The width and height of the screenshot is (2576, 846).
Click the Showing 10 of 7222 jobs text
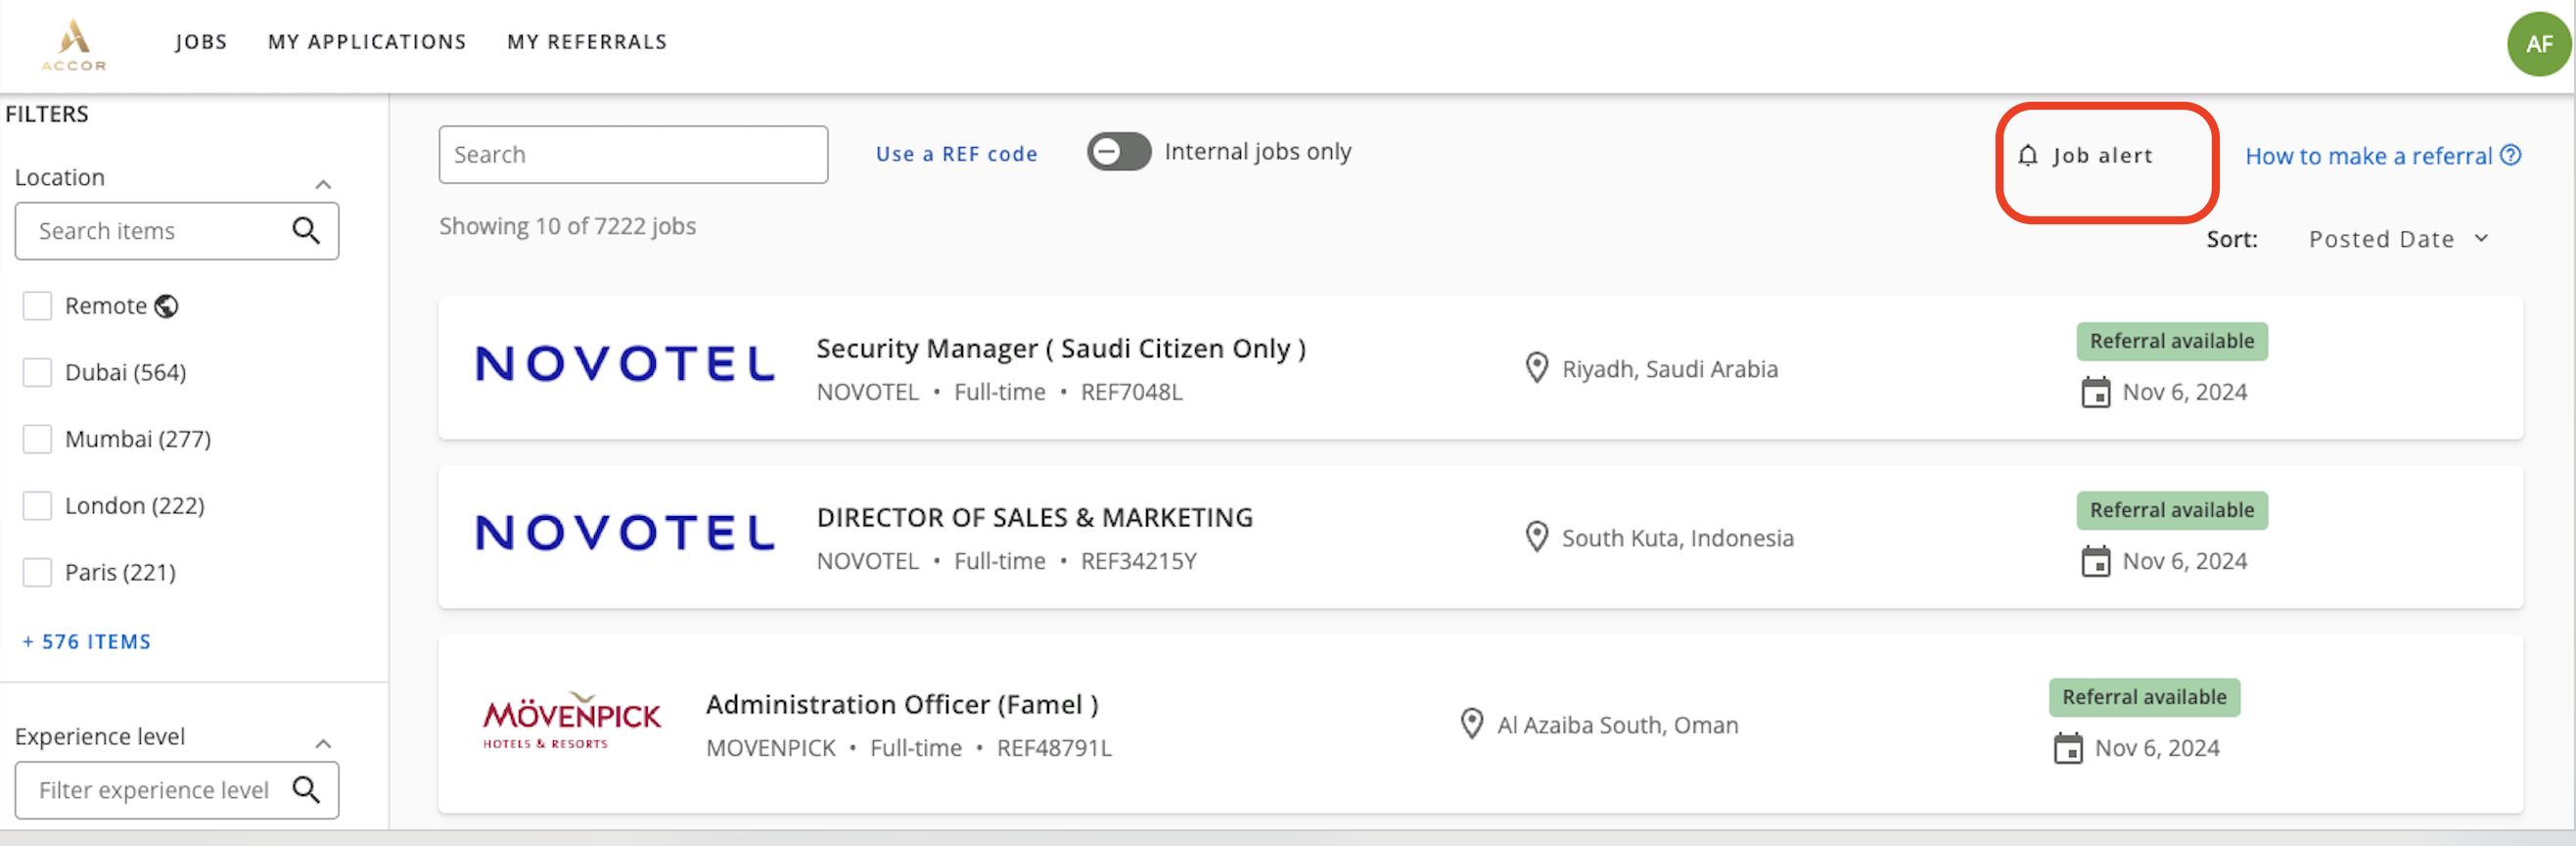click(567, 226)
